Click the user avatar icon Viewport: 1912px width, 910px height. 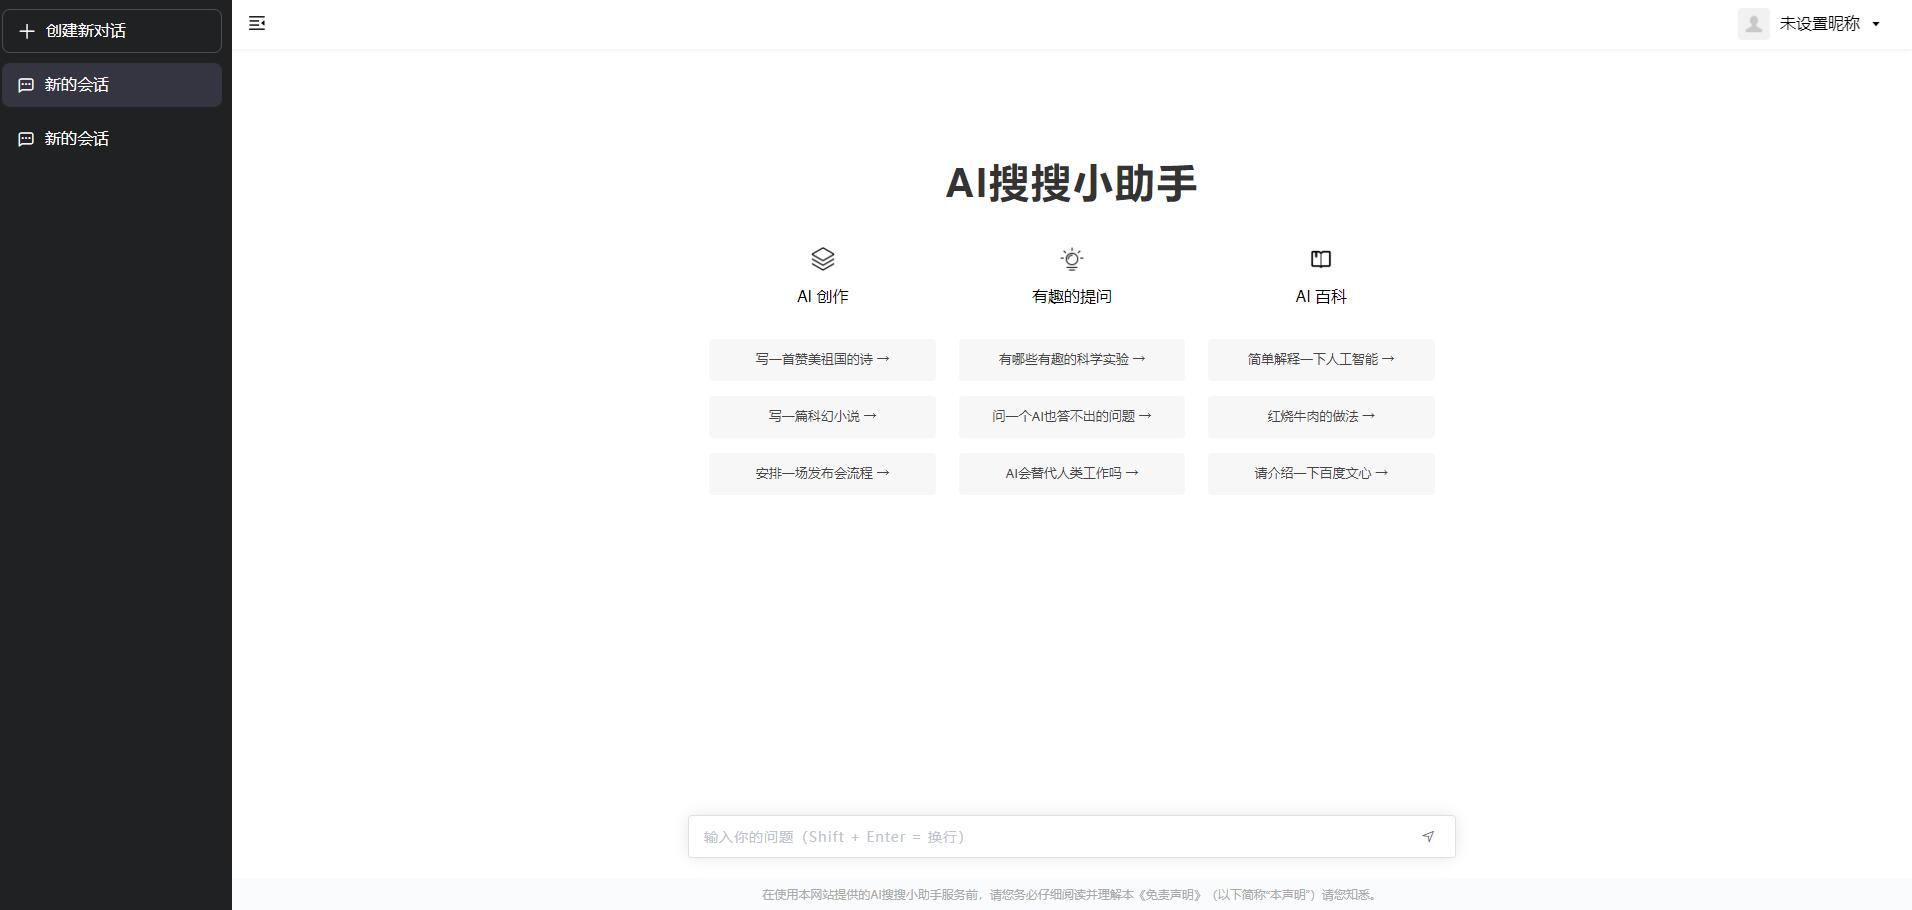[1754, 24]
